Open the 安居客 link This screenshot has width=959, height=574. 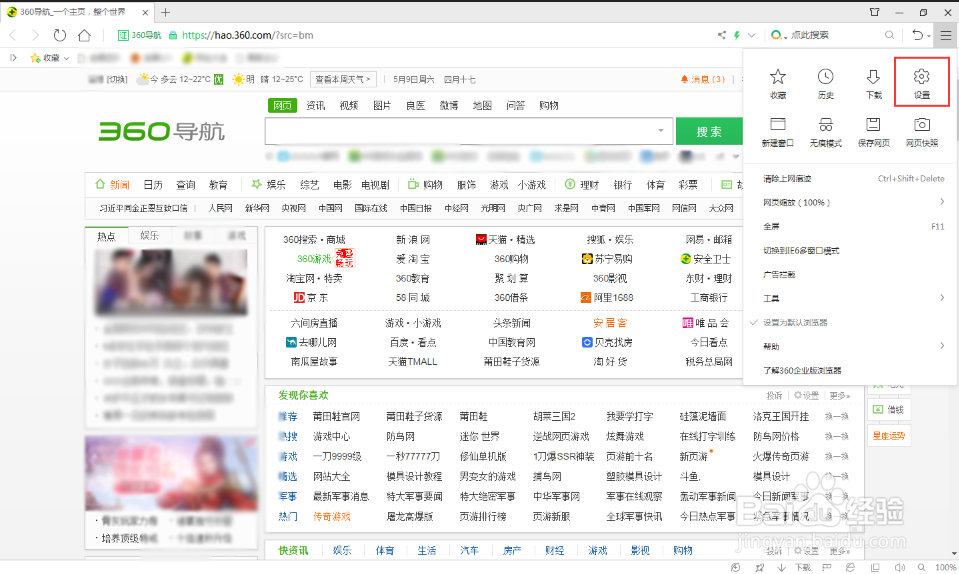click(610, 323)
